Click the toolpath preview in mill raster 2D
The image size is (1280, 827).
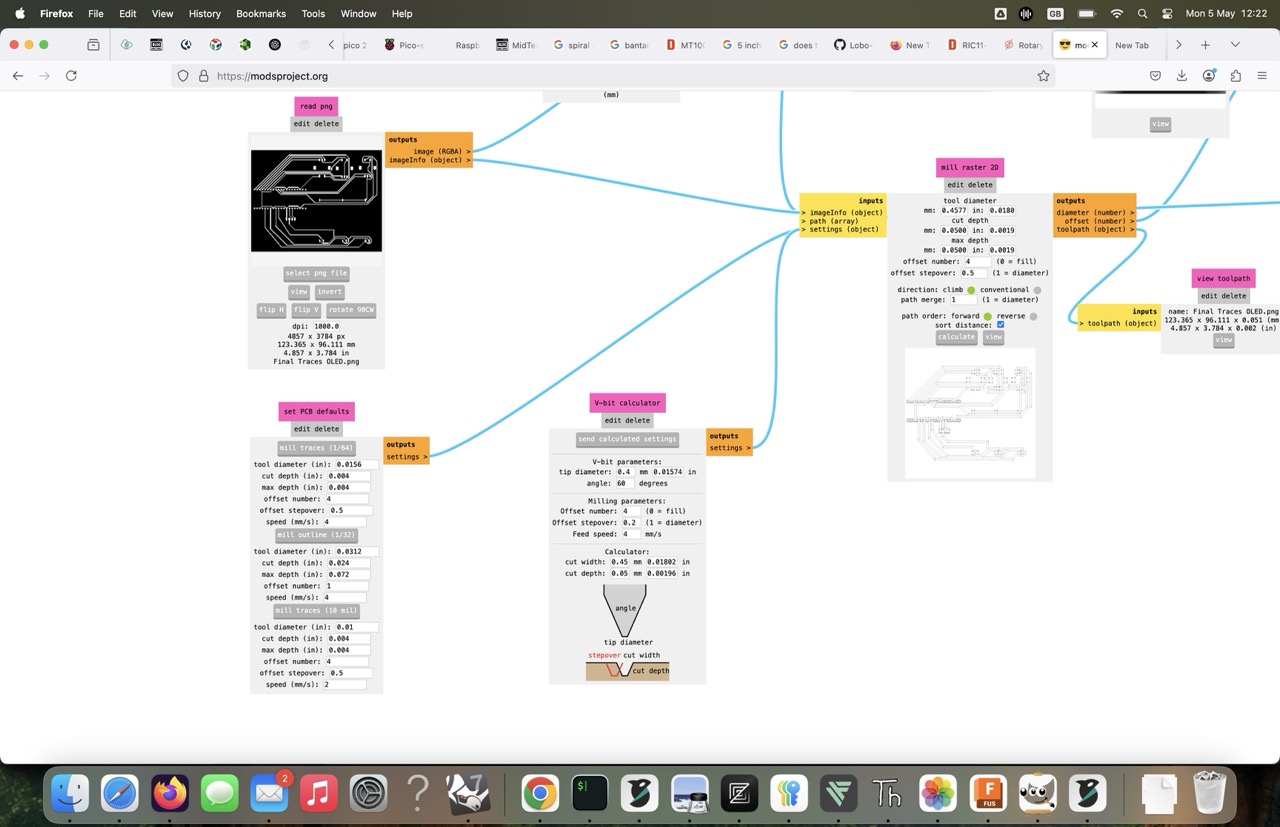pyautogui.click(x=970, y=413)
